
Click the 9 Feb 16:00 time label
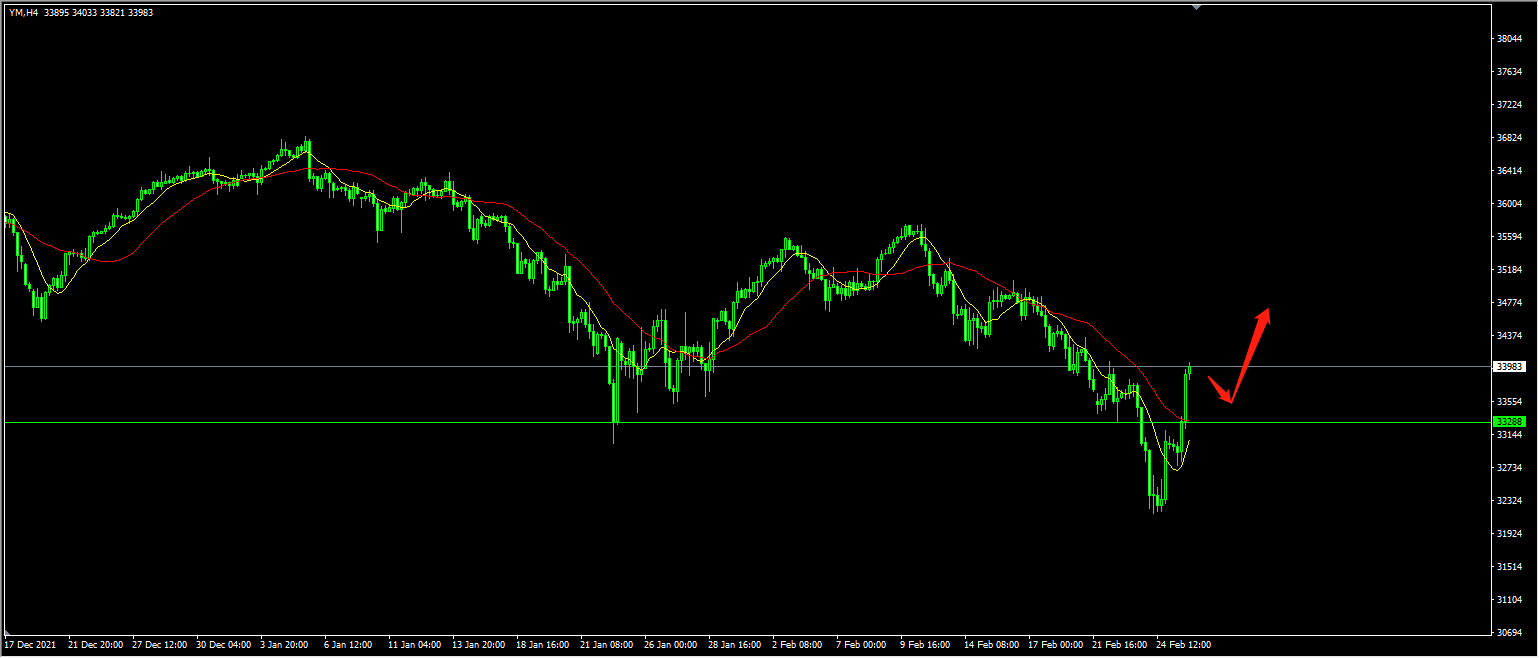[x=925, y=645]
